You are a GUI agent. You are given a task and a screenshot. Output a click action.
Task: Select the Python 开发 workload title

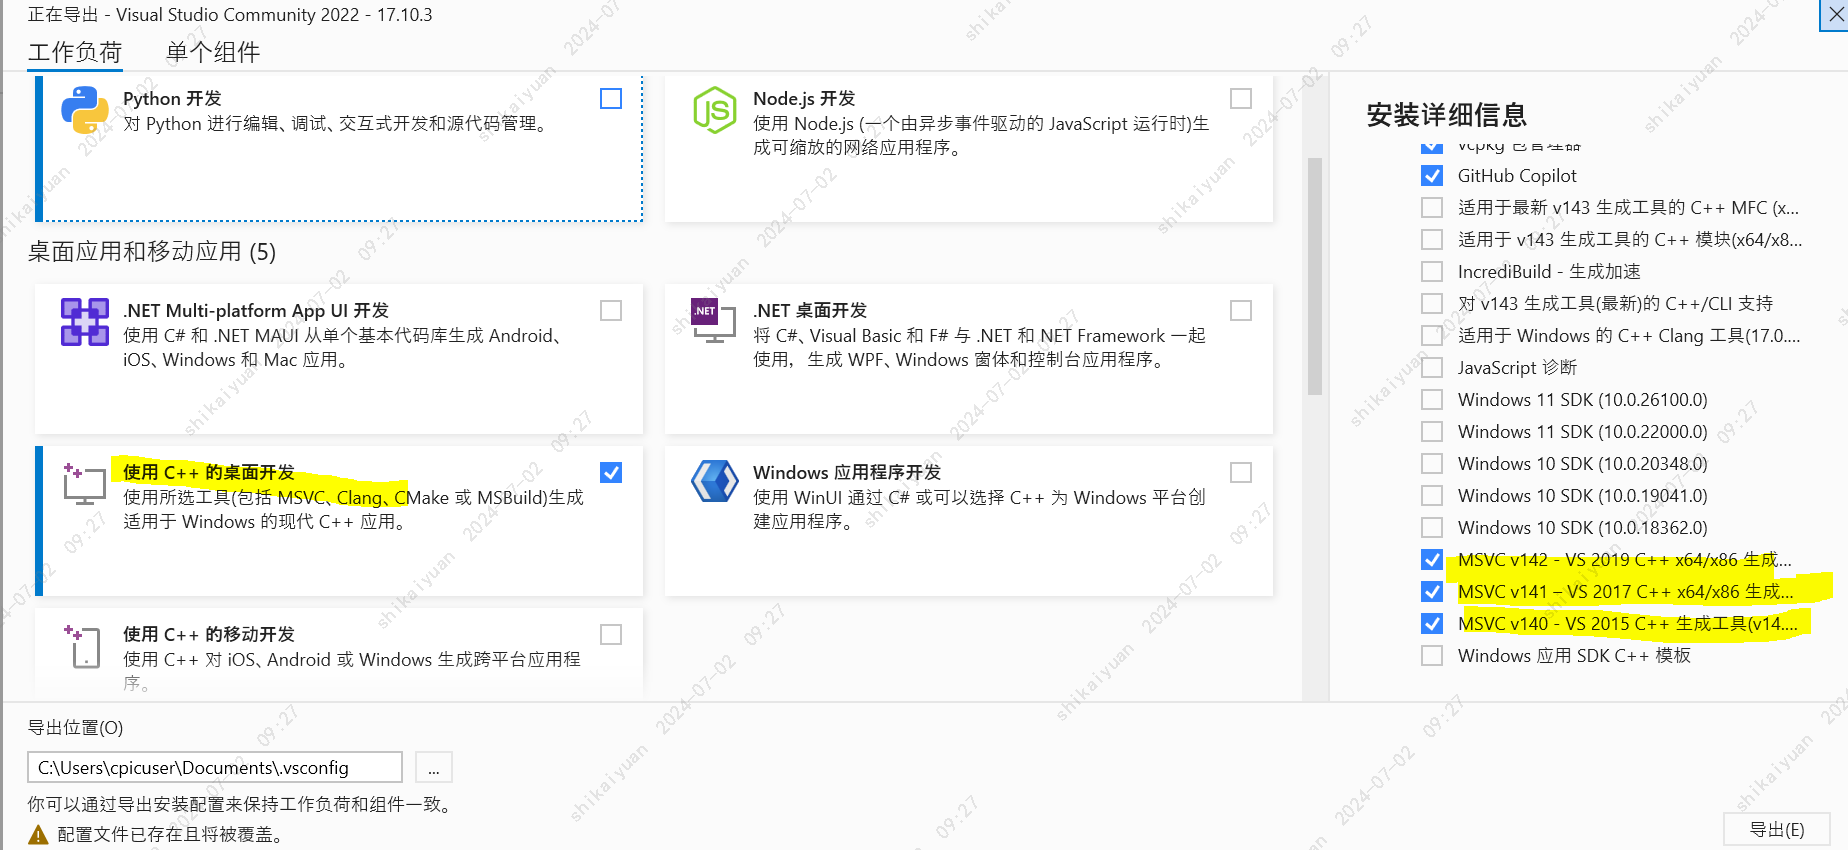tap(172, 98)
